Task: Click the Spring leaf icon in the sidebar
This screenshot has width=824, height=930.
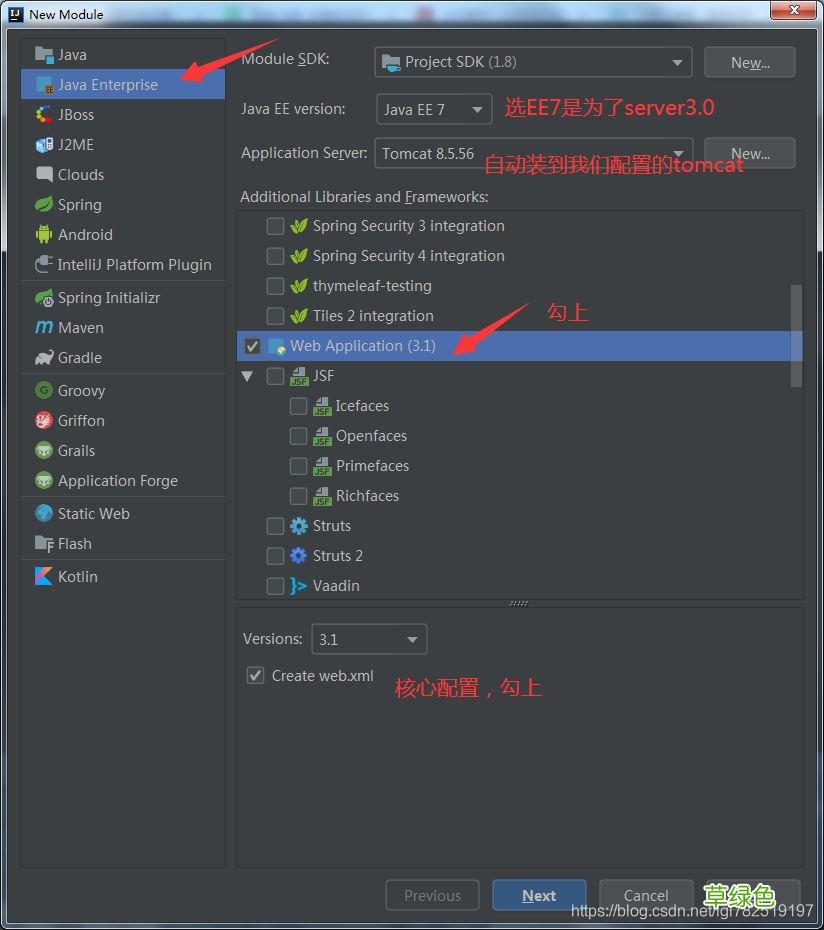Action: coord(43,205)
